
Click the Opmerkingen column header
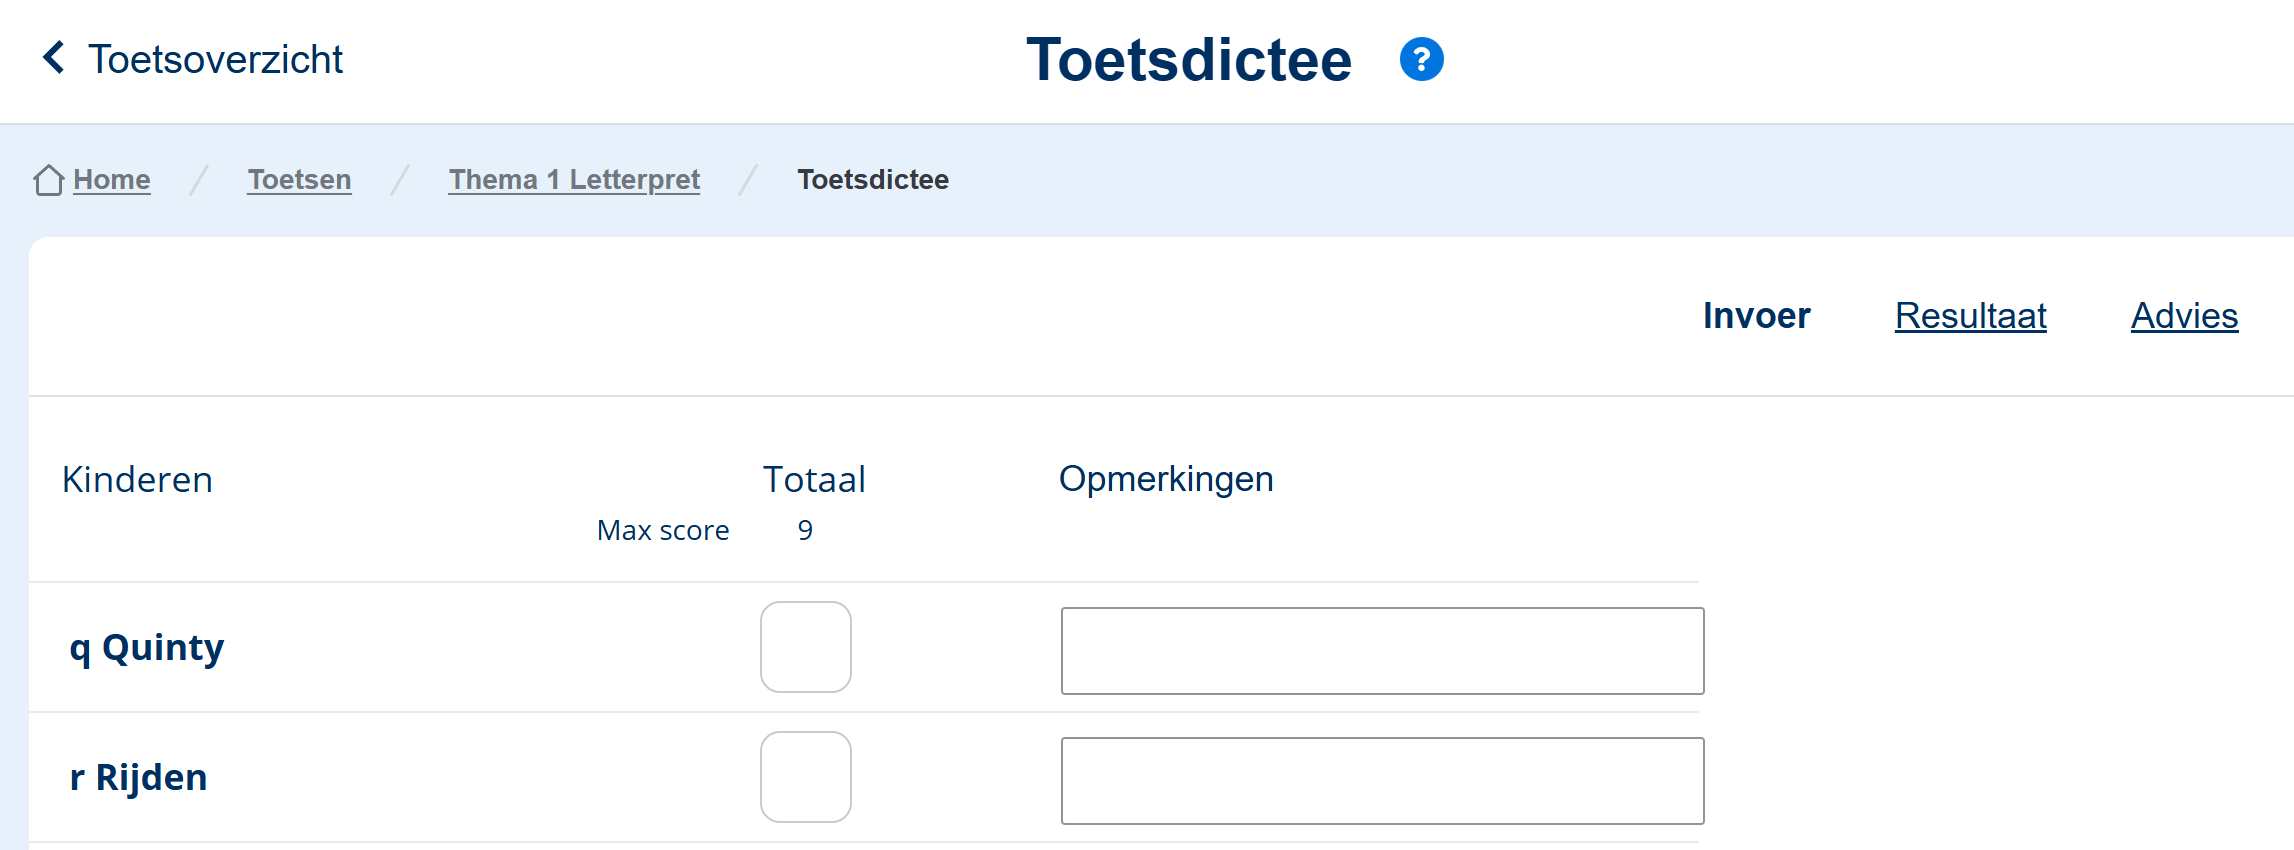tap(1166, 479)
